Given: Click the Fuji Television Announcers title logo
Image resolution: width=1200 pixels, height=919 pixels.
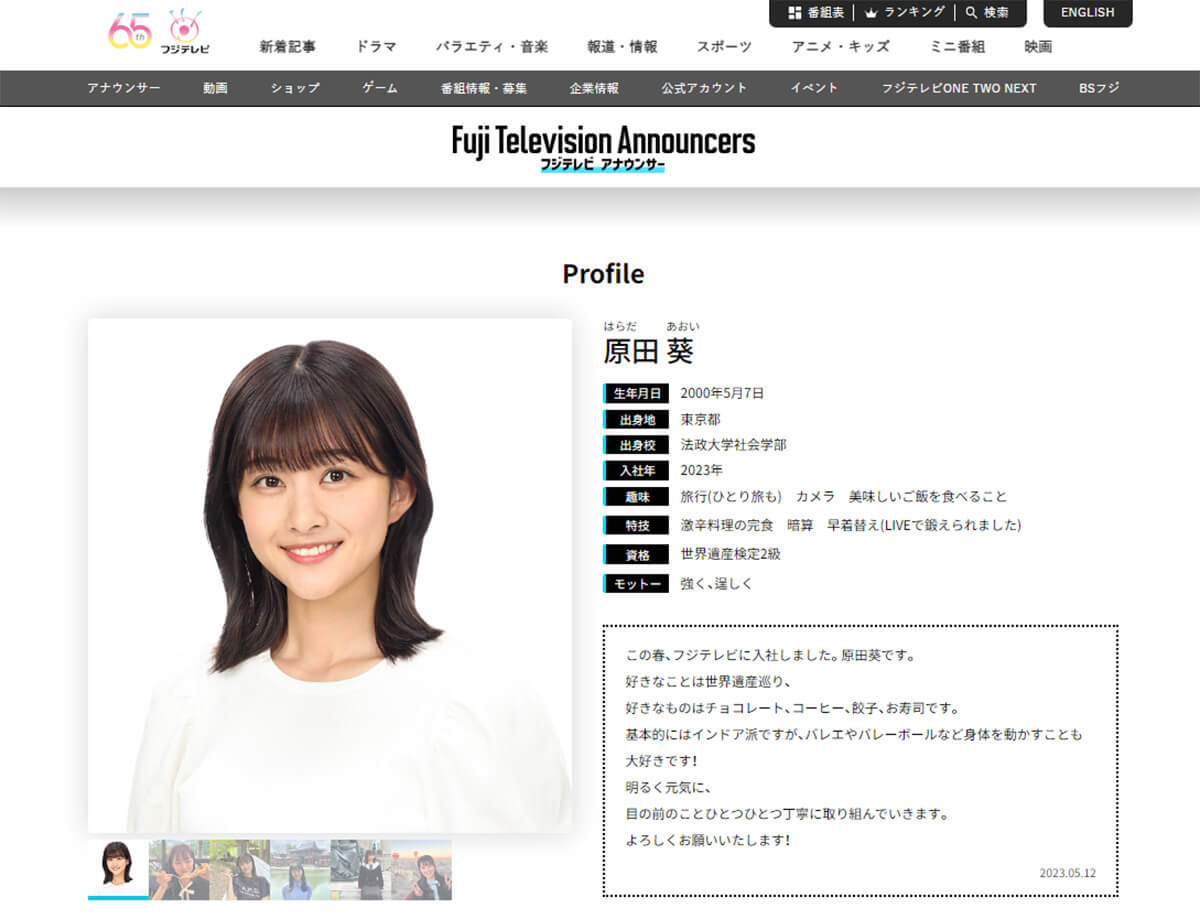Looking at the screenshot, I should tap(603, 148).
